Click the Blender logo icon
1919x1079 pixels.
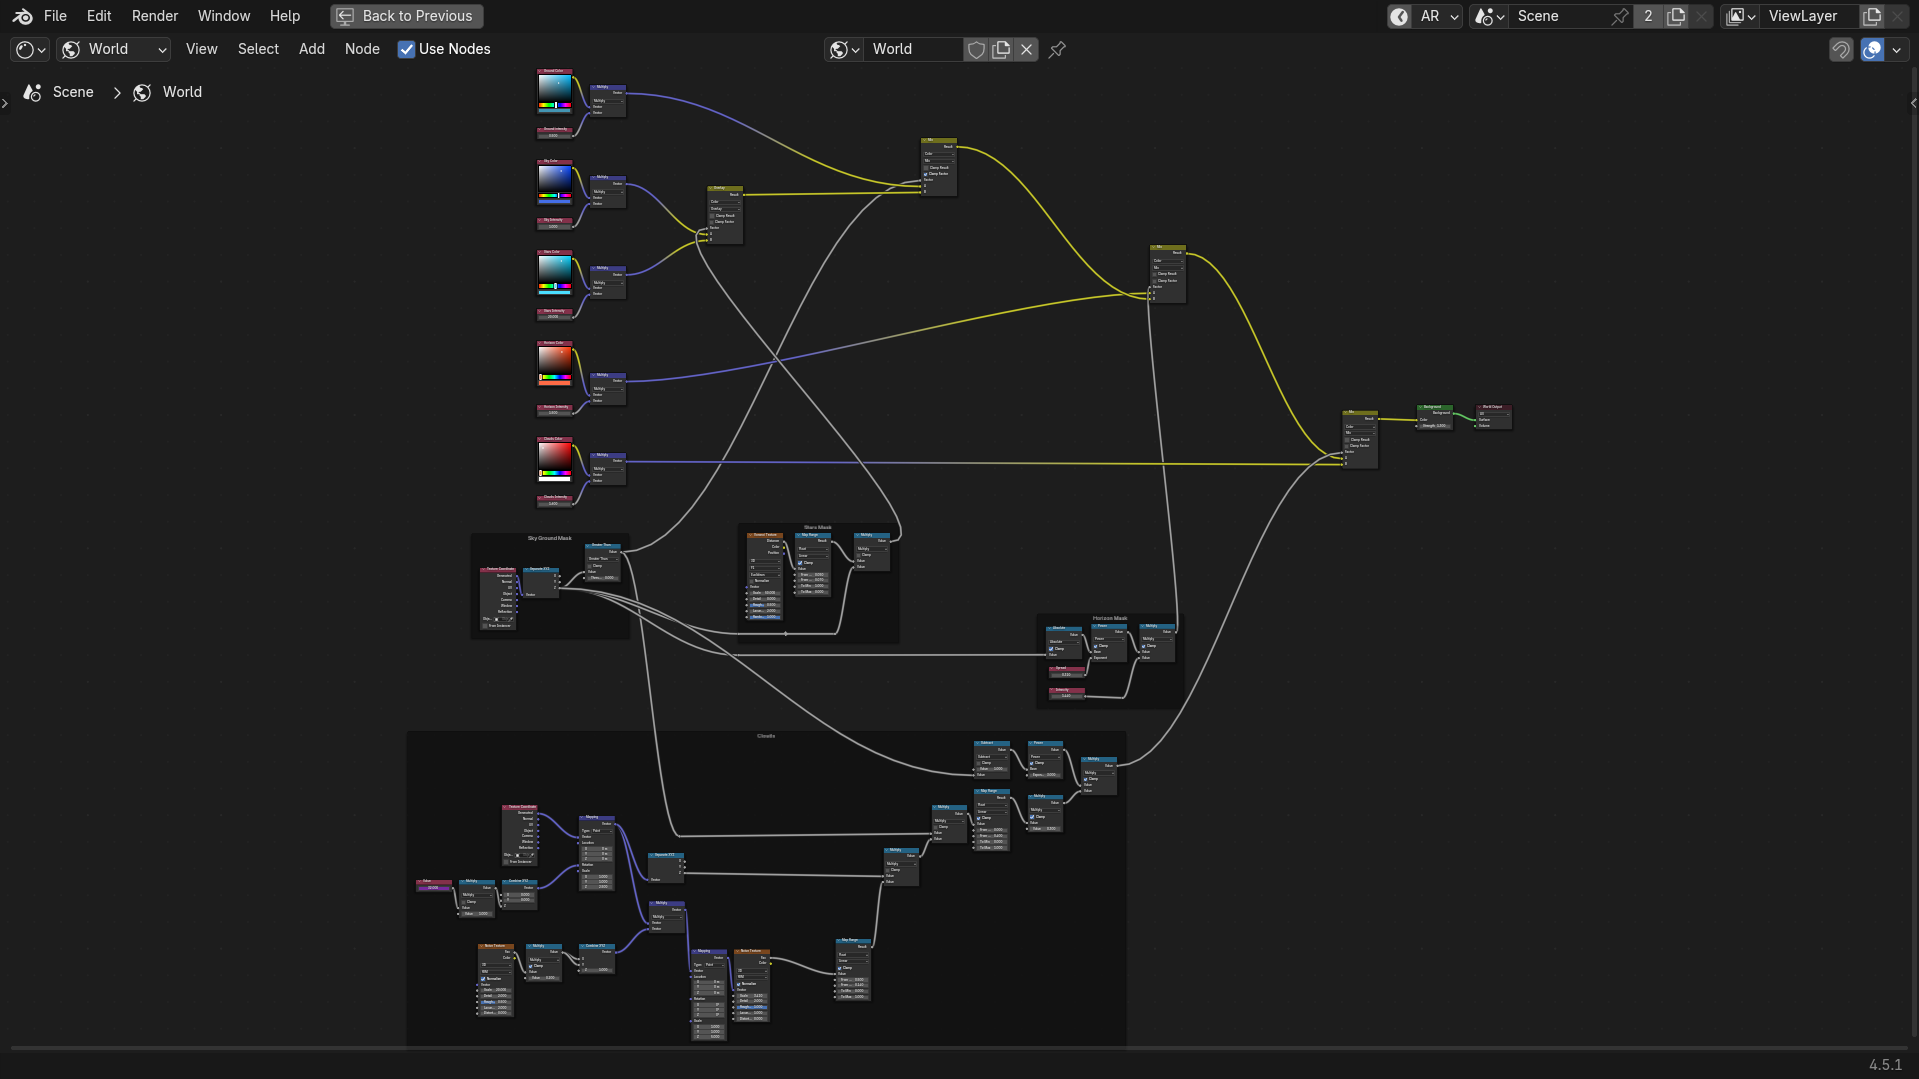[x=22, y=16]
